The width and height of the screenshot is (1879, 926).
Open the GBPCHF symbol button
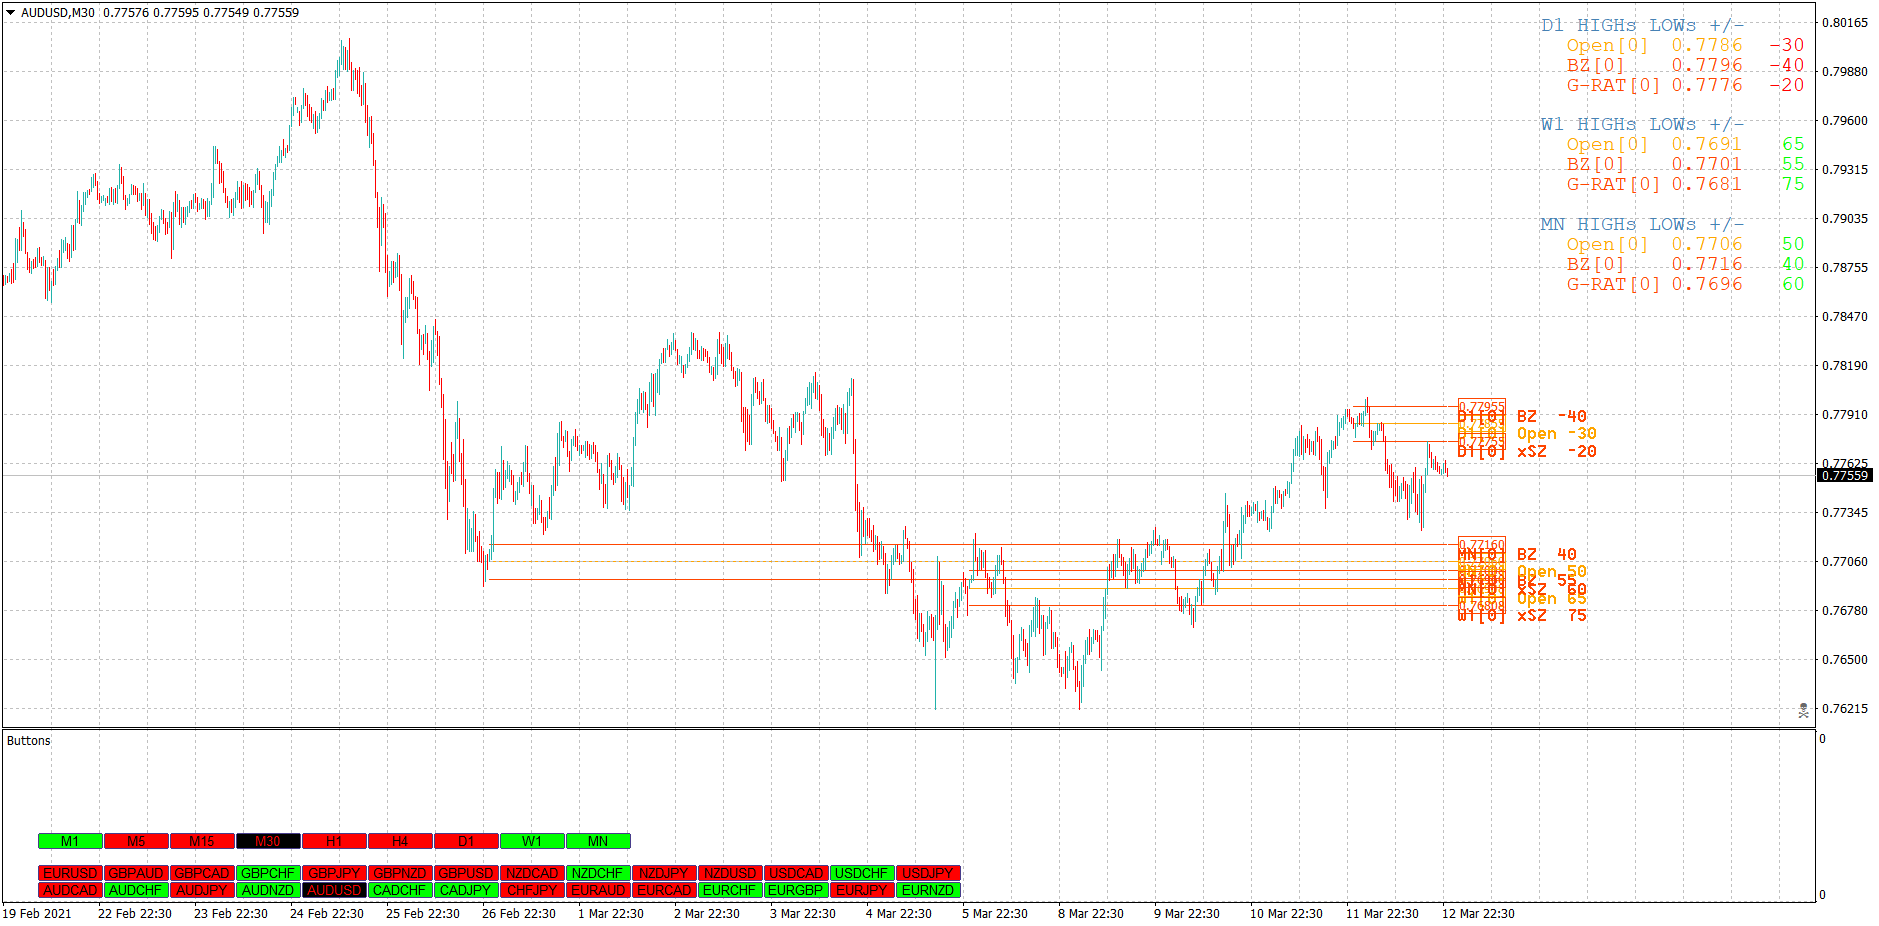coord(268,873)
